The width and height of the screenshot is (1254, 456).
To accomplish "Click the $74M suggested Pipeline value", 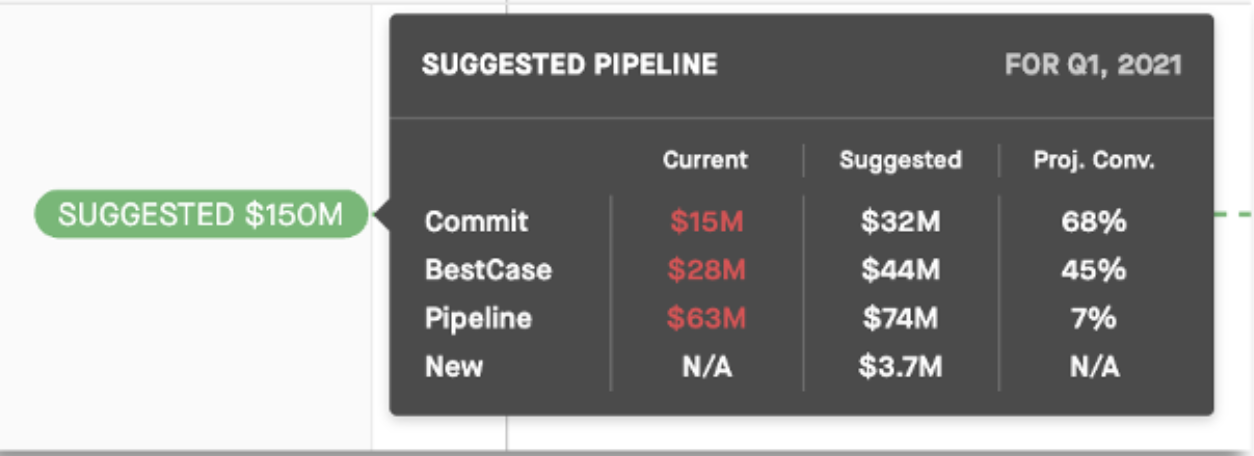I will pyautogui.click(x=900, y=319).
